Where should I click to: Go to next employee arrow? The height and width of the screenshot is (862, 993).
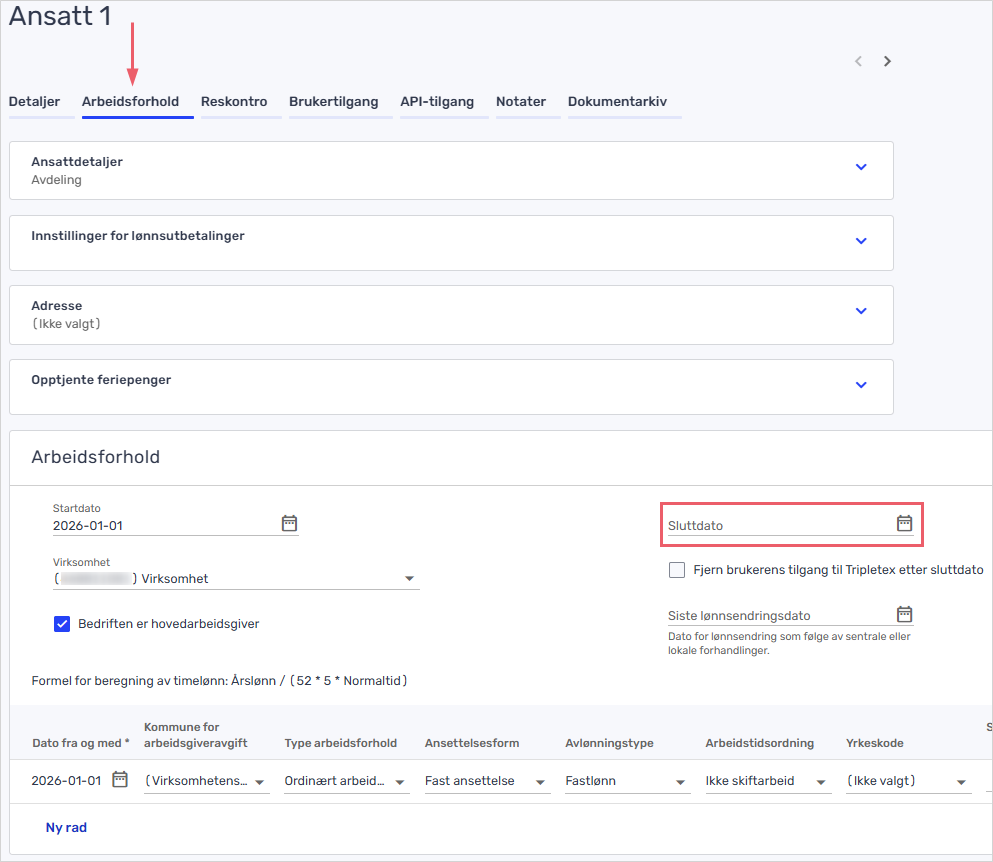[887, 62]
